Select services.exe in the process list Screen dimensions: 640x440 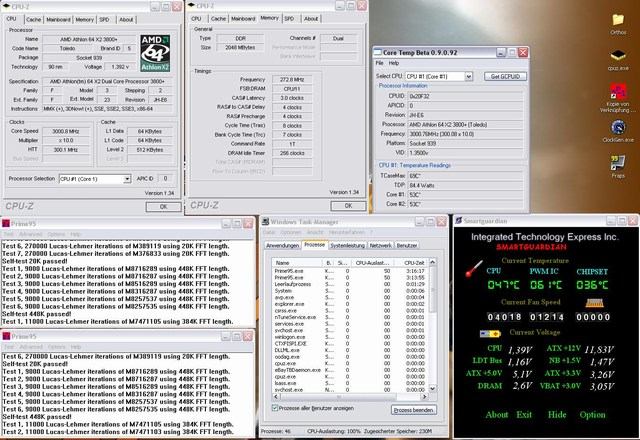click(x=351, y=324)
